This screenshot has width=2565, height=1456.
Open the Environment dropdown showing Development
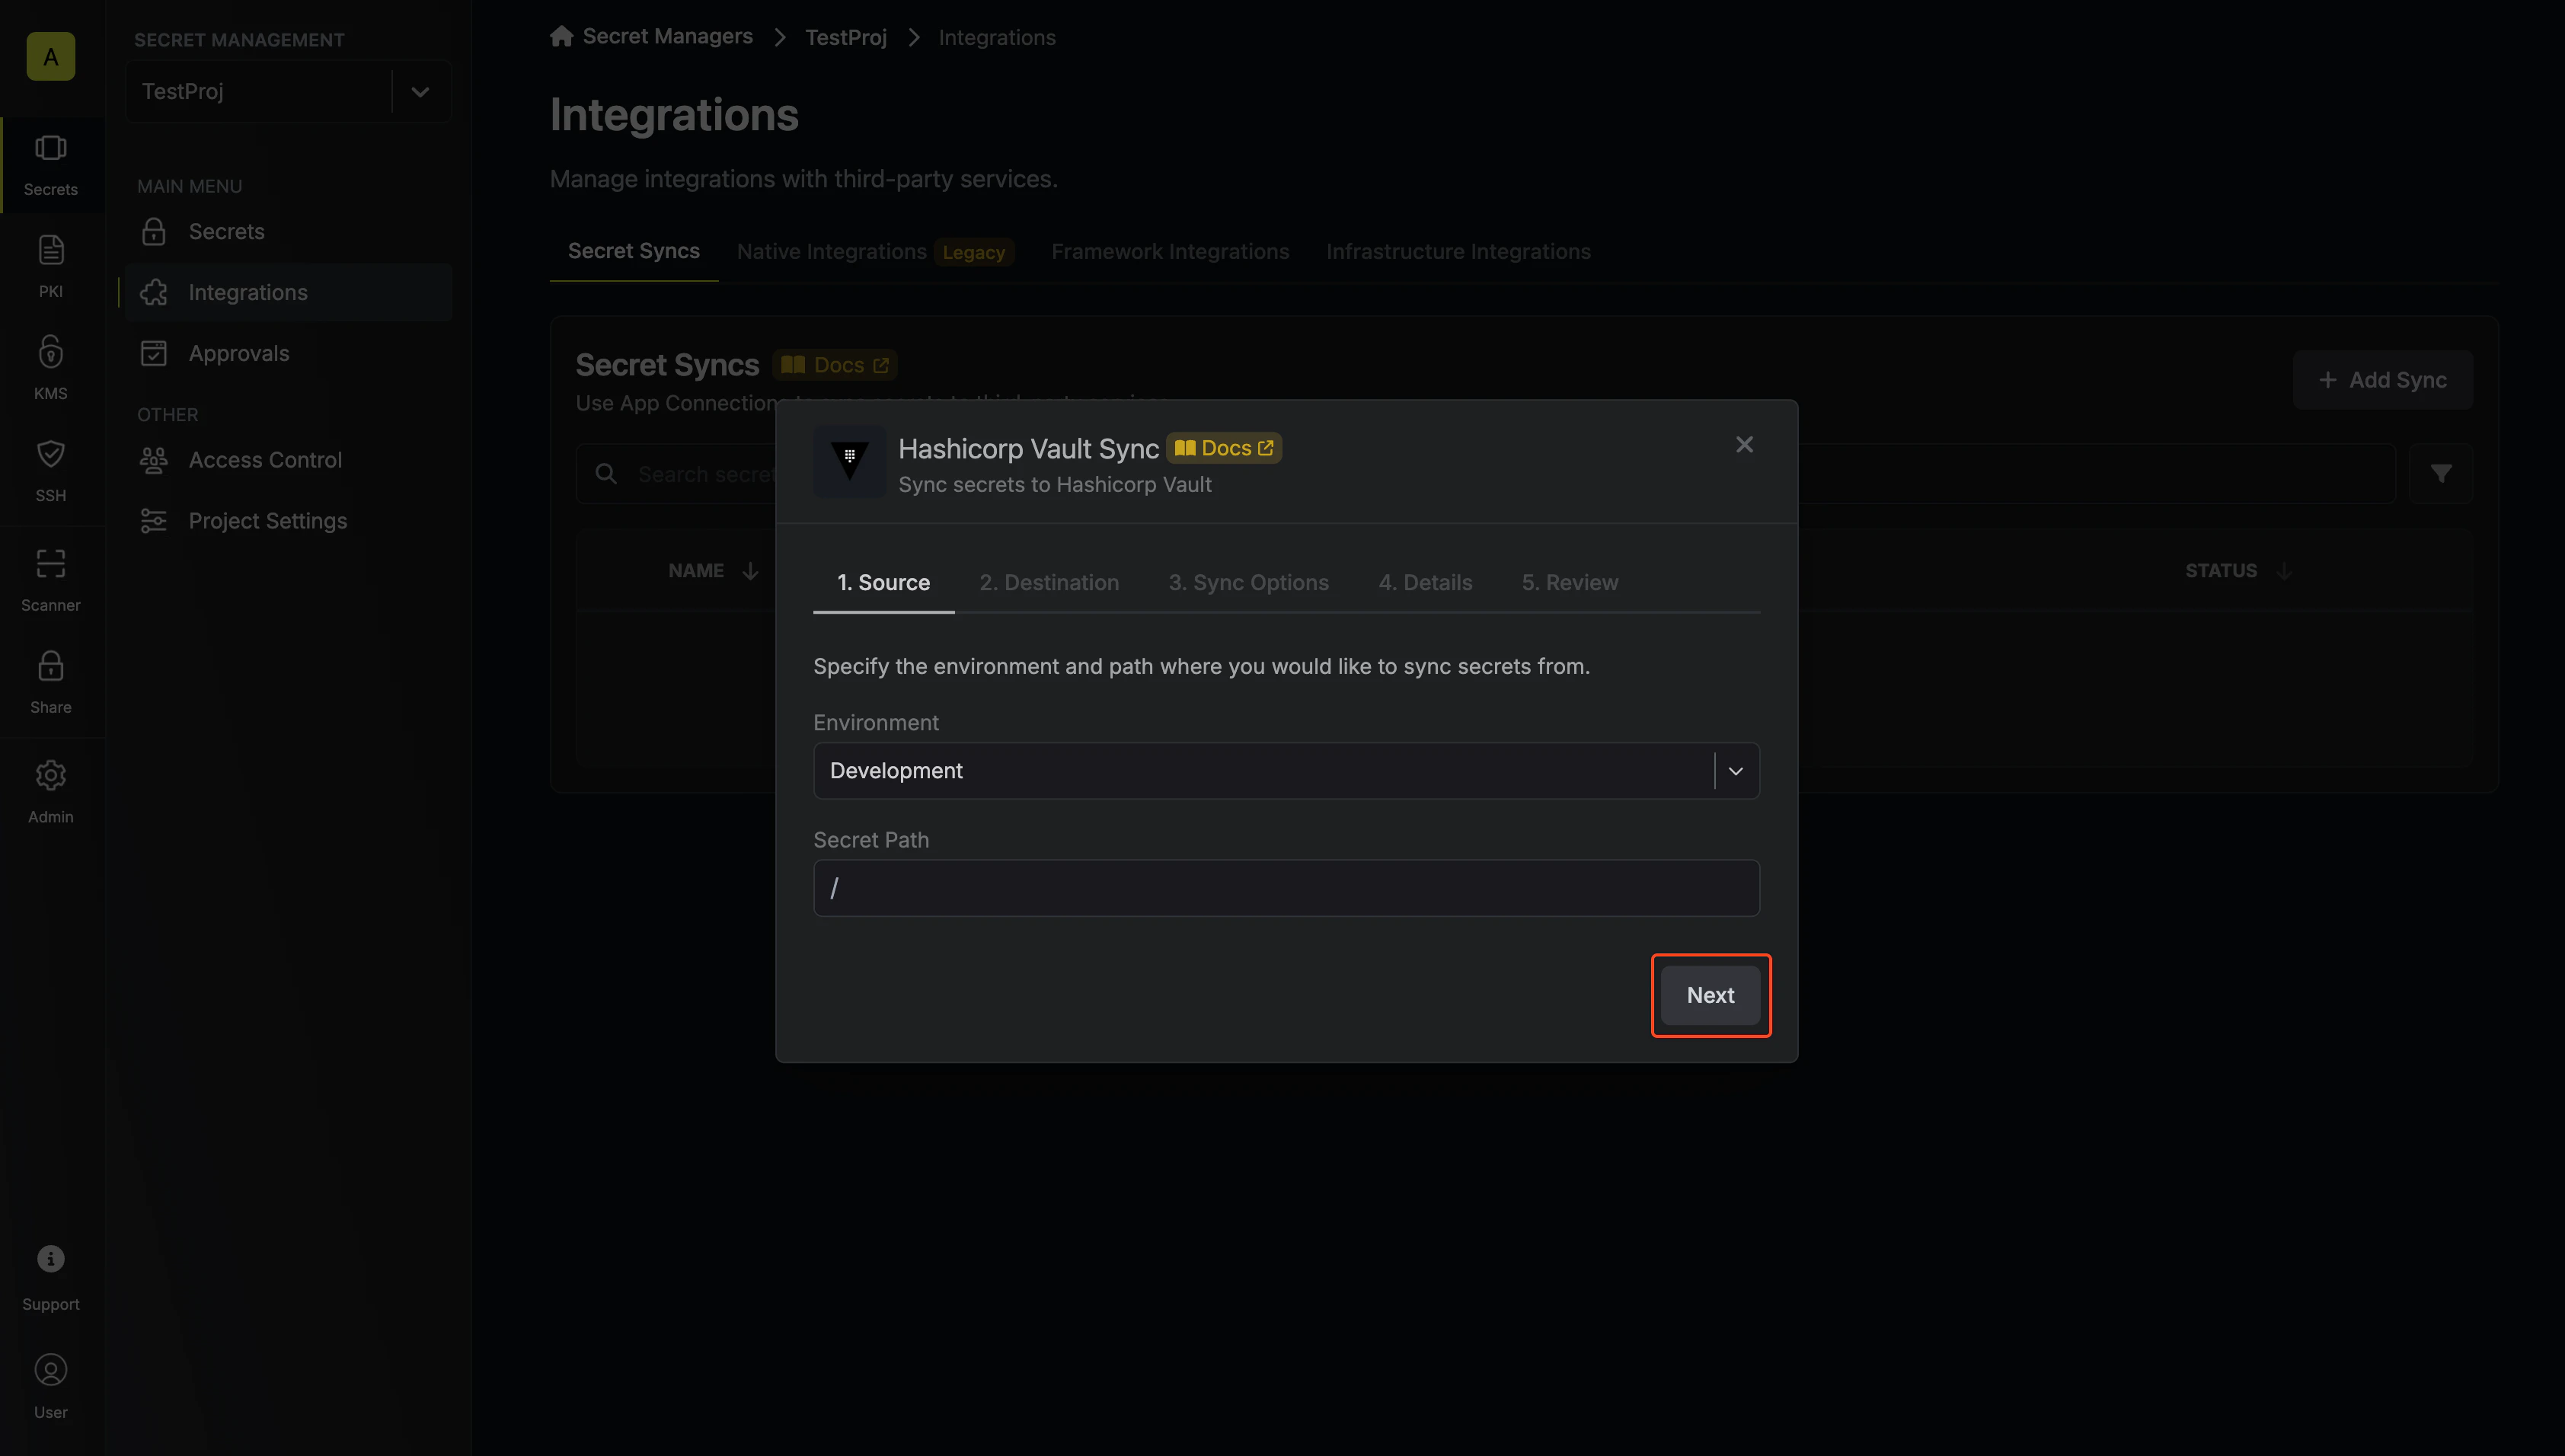(x=1286, y=770)
